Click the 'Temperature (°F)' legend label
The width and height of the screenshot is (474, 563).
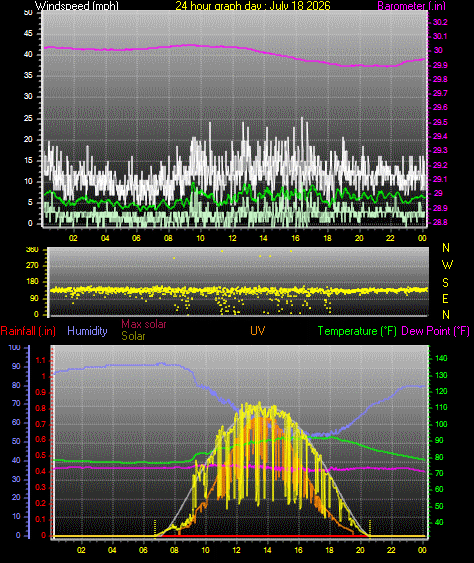357,331
